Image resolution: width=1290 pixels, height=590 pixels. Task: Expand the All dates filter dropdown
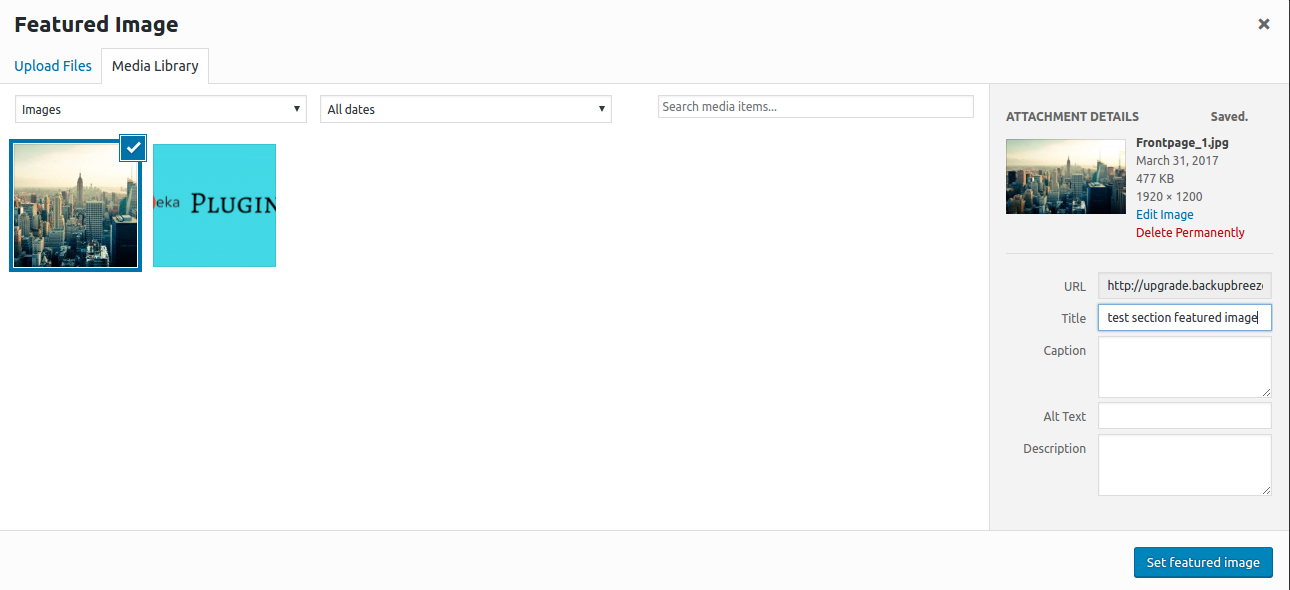point(465,109)
